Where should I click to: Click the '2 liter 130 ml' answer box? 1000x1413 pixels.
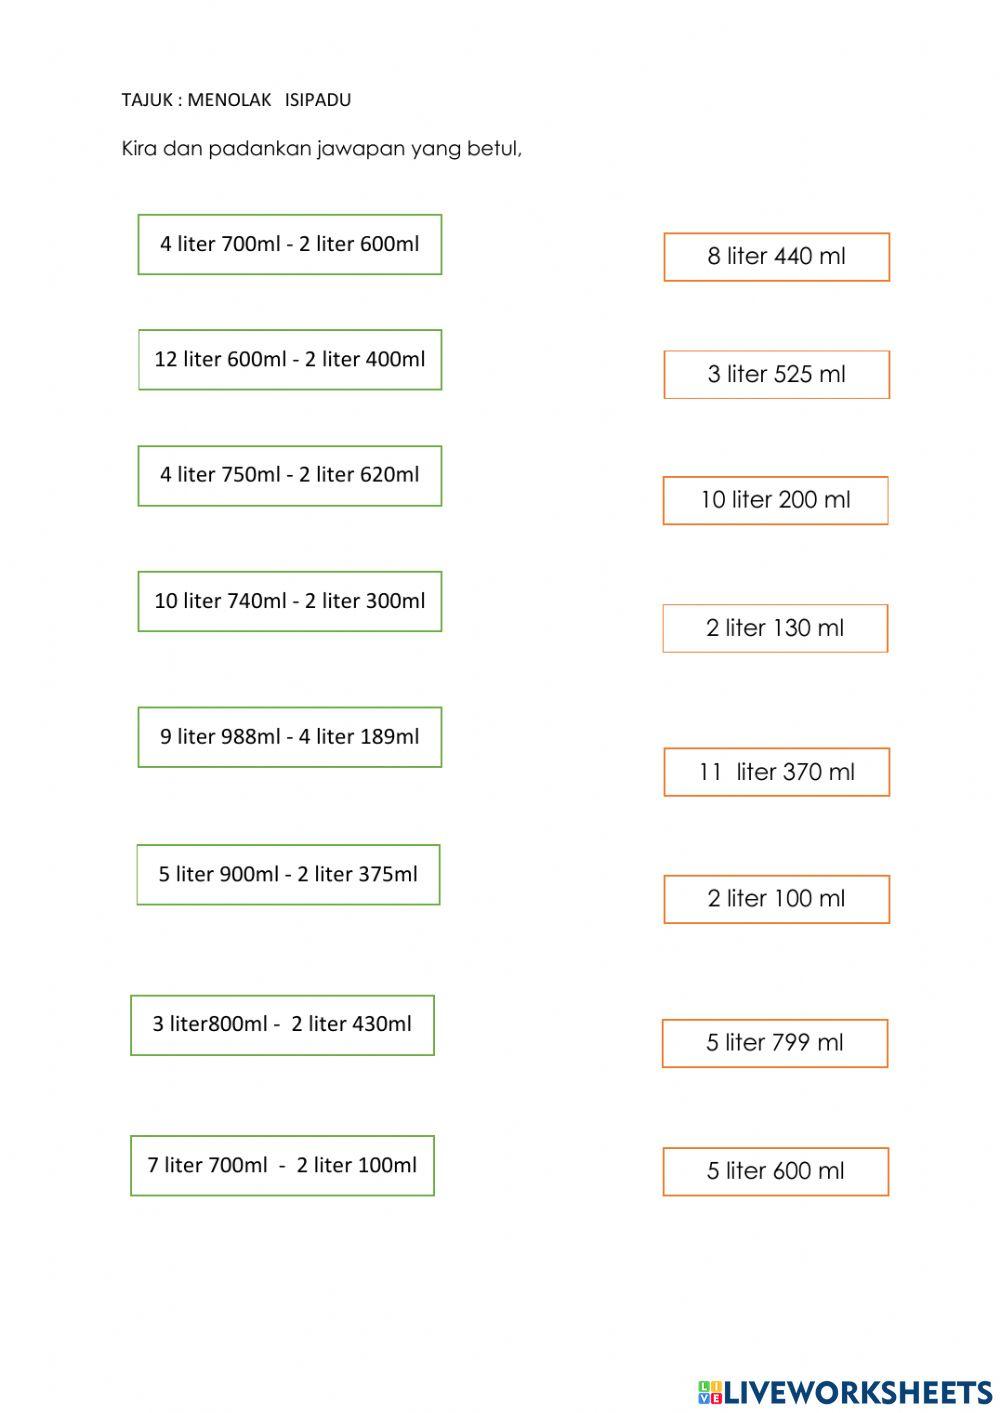point(775,629)
